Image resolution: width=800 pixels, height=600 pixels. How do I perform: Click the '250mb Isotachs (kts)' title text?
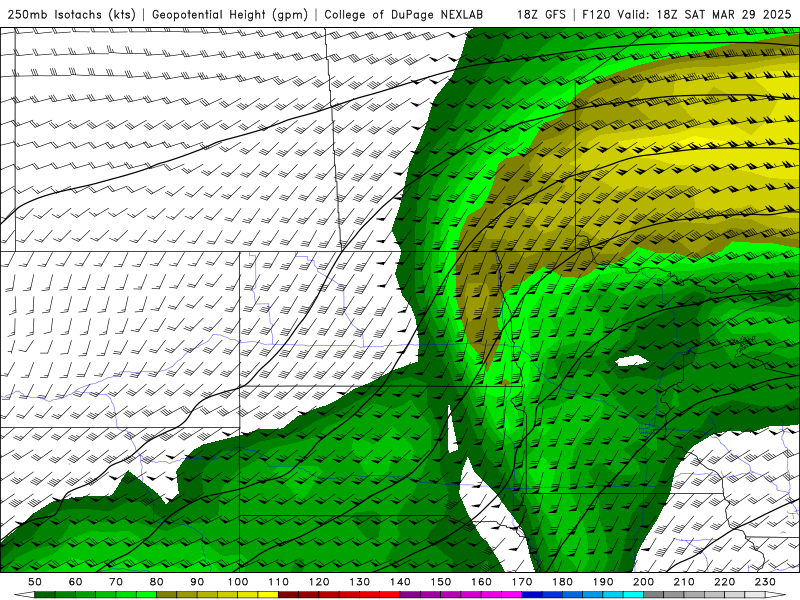(71, 15)
